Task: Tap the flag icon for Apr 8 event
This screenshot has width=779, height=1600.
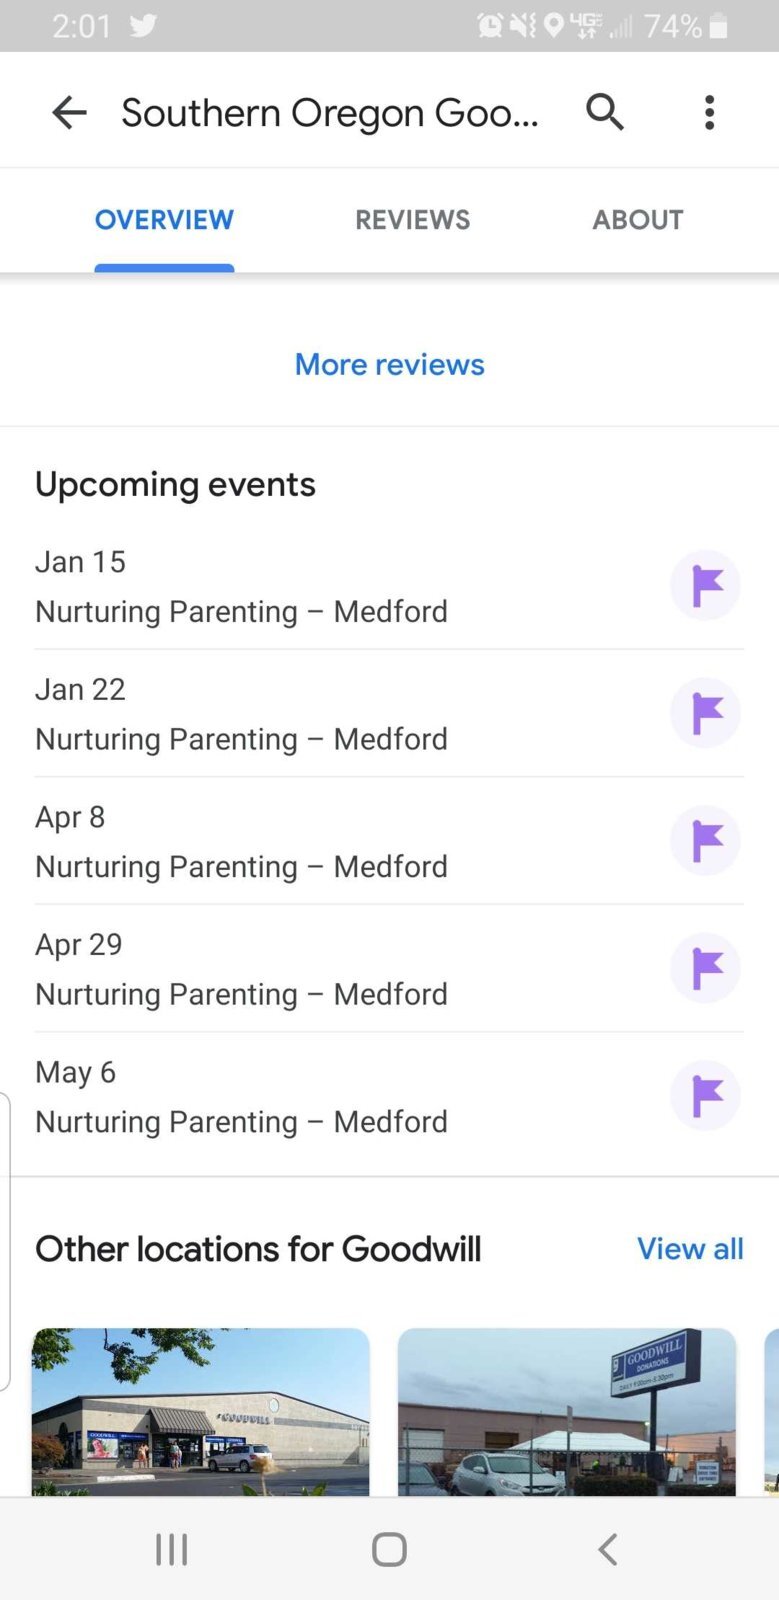Action: pos(705,840)
